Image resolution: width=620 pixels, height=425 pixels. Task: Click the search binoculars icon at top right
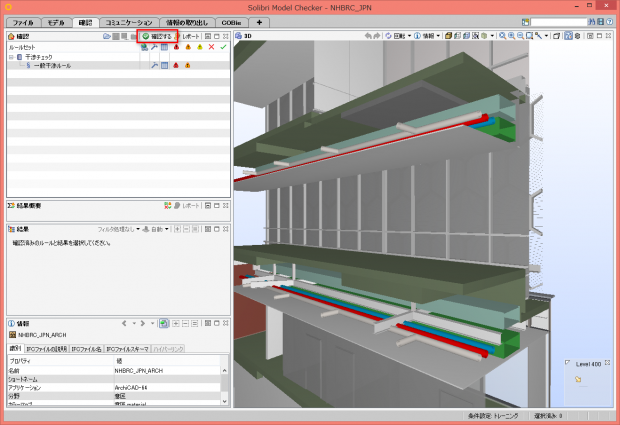pos(593,21)
